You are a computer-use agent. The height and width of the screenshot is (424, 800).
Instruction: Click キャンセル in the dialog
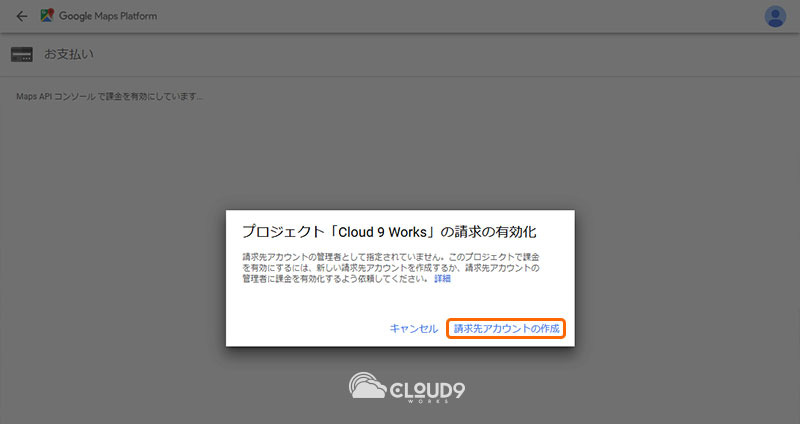414,329
